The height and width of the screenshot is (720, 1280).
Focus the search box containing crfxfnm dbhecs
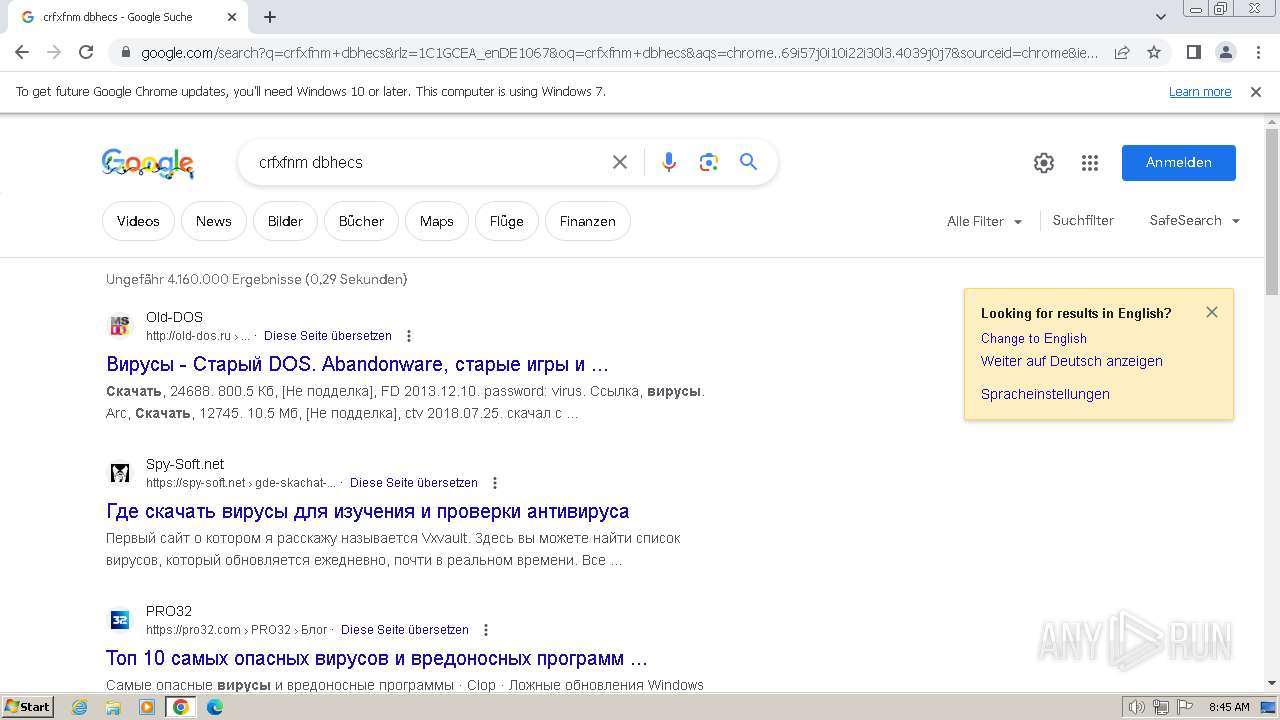coord(425,162)
